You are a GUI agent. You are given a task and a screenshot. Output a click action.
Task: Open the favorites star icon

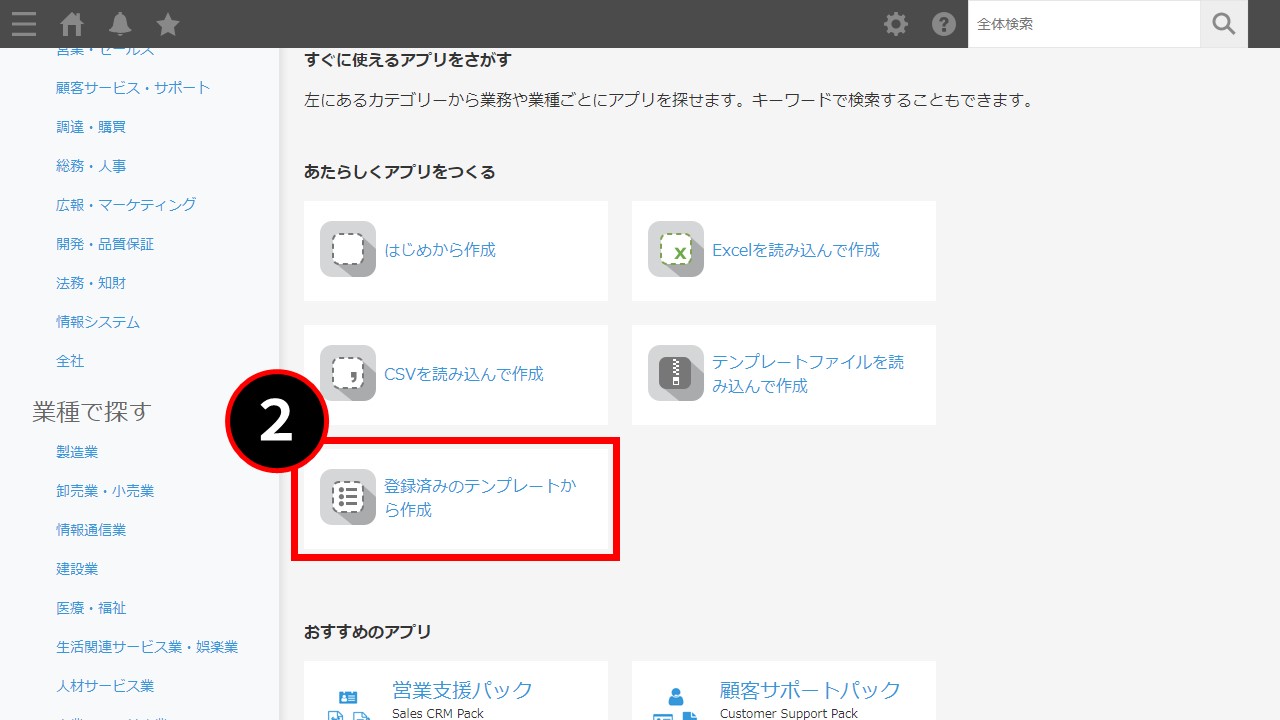point(168,24)
